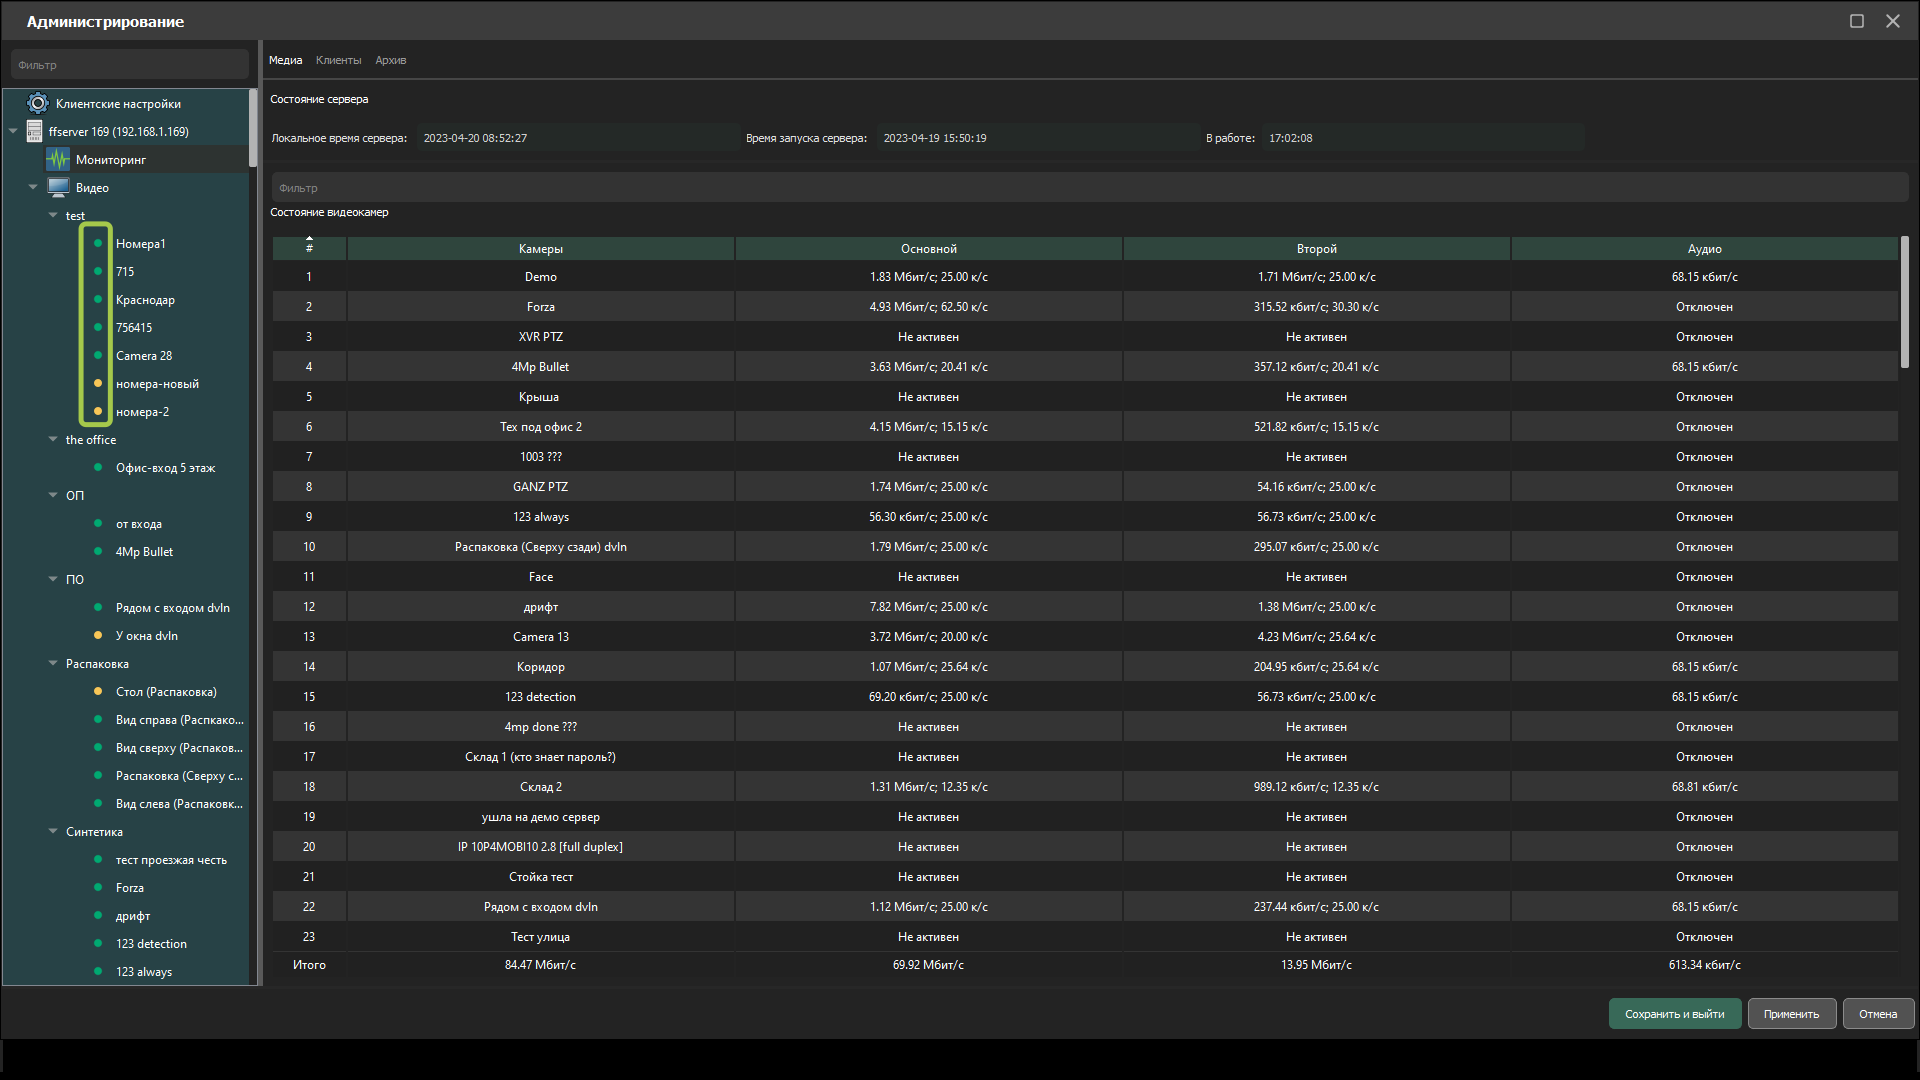Click the camera table vertical scrollbar
Viewport: 1920px width, 1080px height.
(1904, 300)
